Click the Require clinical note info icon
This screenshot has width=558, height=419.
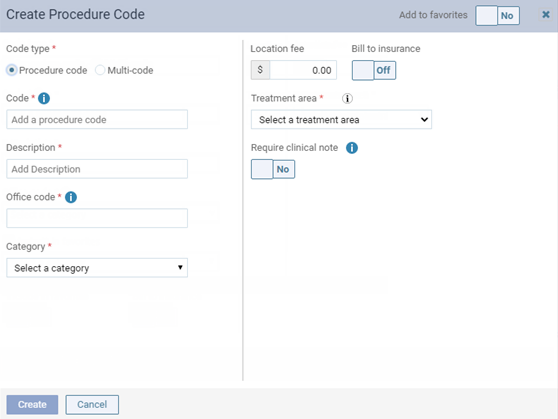coord(352,148)
